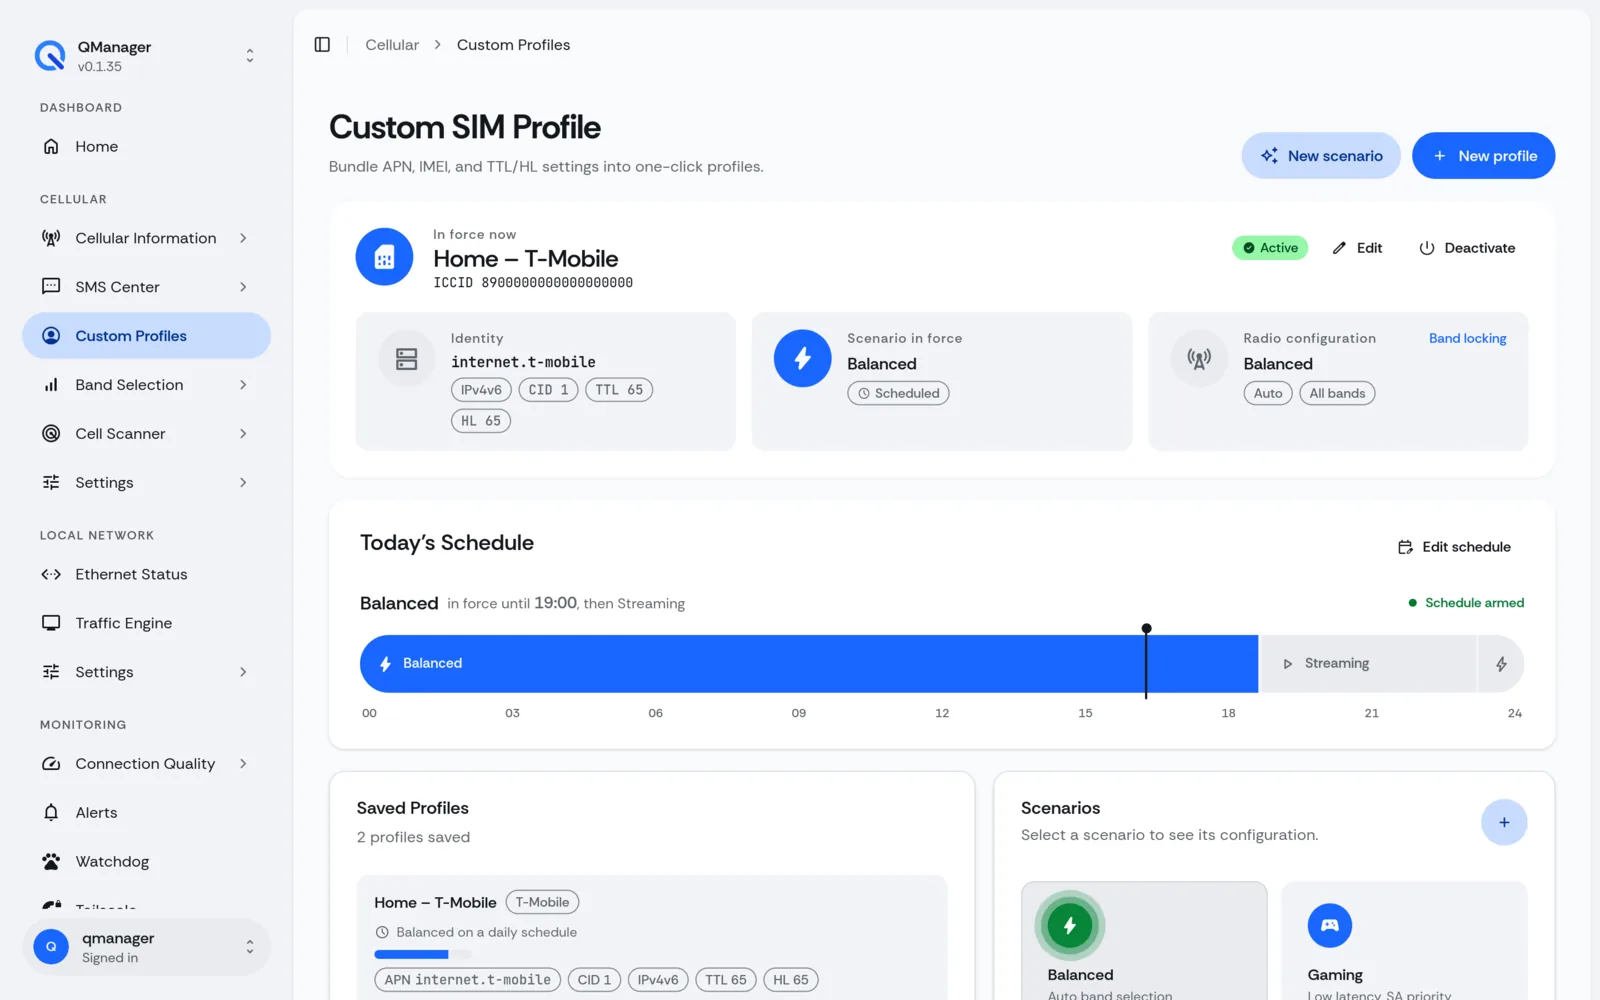Toggle the sidebar panel icon
The width and height of the screenshot is (1600, 1000).
click(322, 45)
